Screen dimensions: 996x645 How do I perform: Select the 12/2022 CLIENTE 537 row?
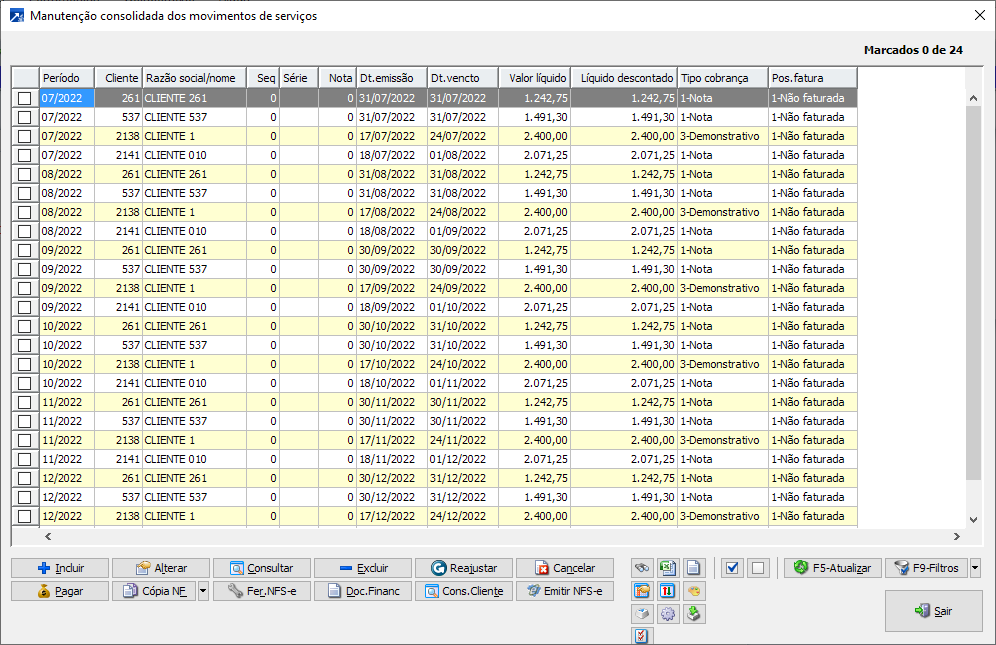point(175,497)
